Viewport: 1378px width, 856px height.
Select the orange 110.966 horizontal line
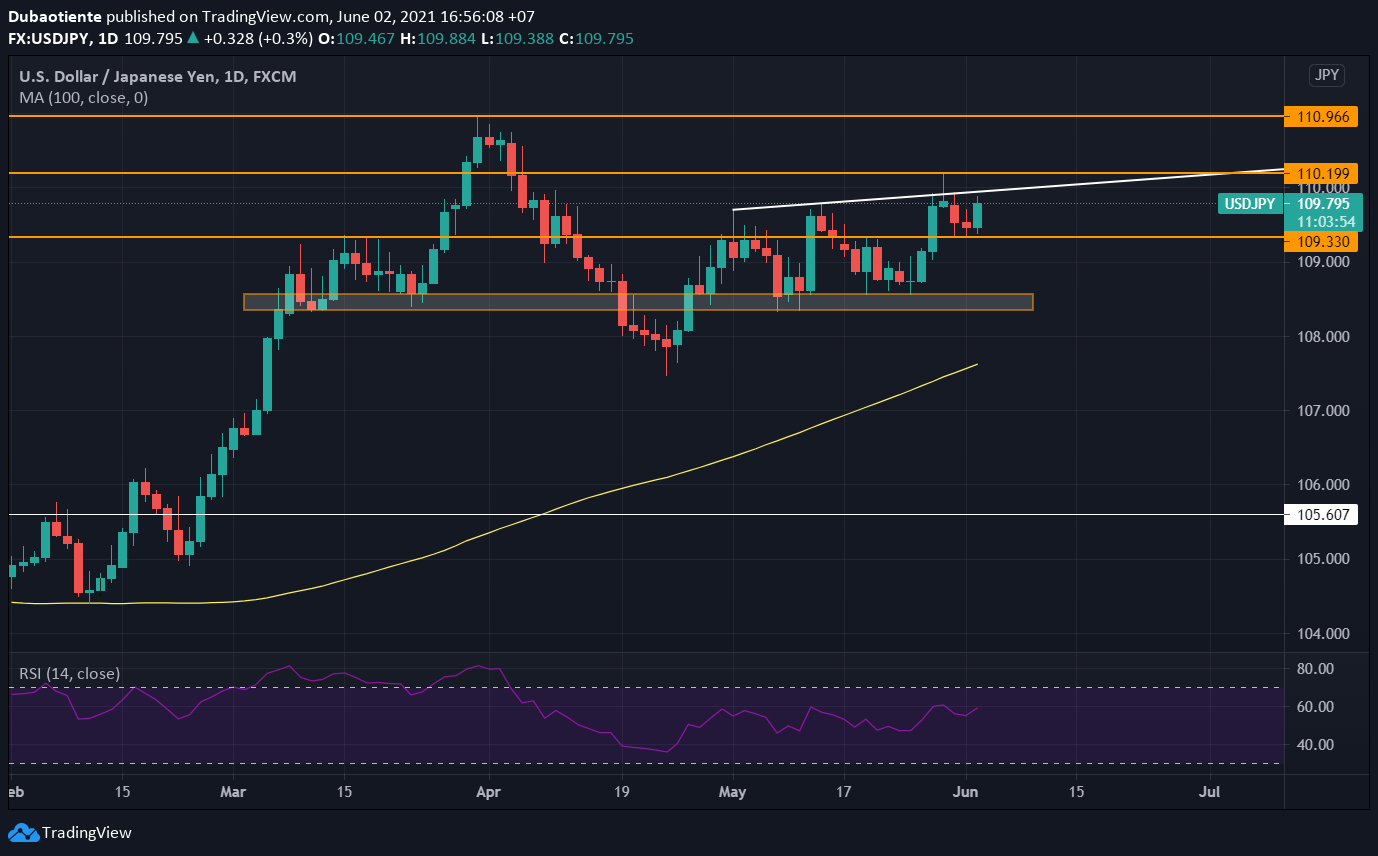(646, 116)
